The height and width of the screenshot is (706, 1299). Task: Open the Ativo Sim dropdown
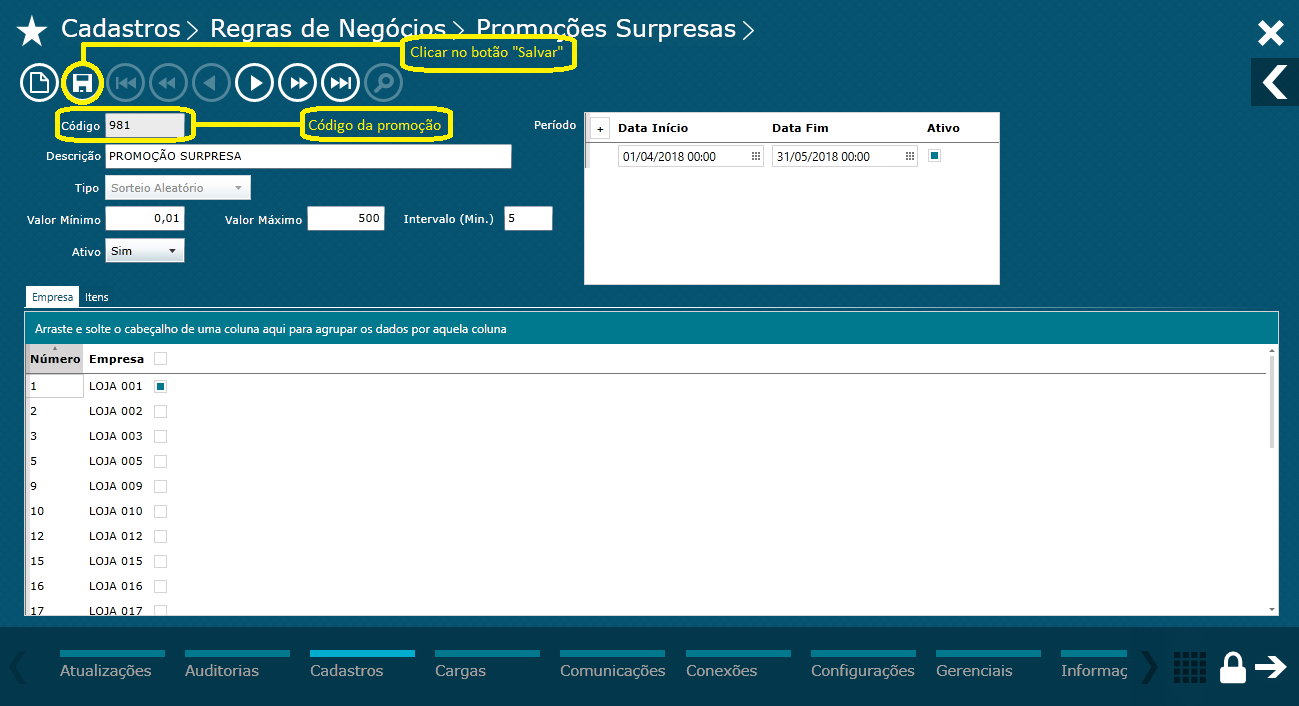click(x=145, y=251)
